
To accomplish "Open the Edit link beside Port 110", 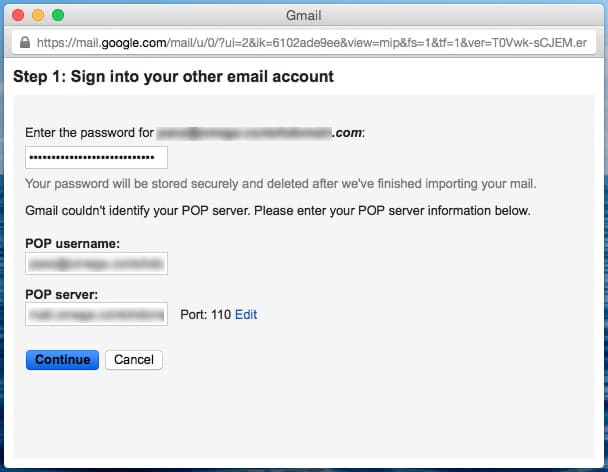I will point(246,314).
